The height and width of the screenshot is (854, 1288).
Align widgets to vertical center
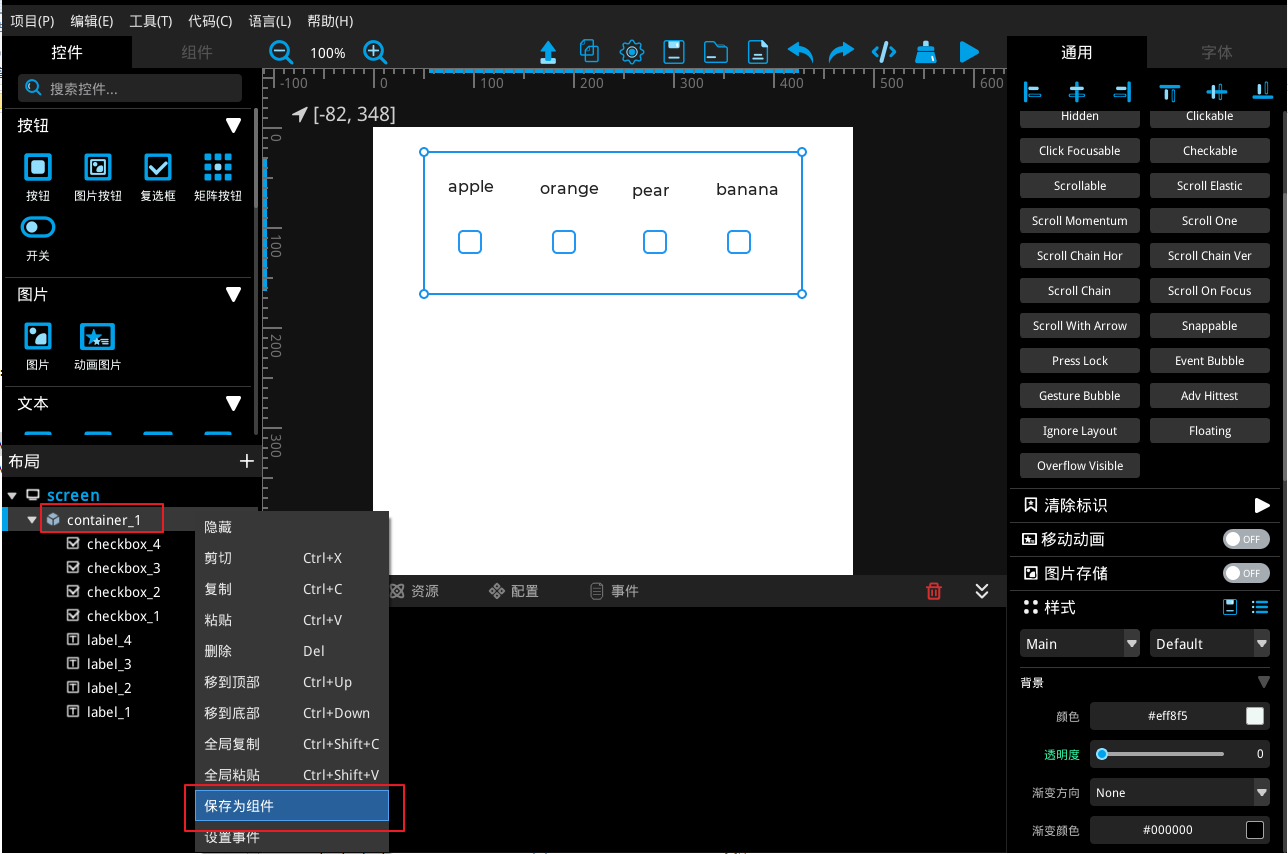tap(1216, 92)
